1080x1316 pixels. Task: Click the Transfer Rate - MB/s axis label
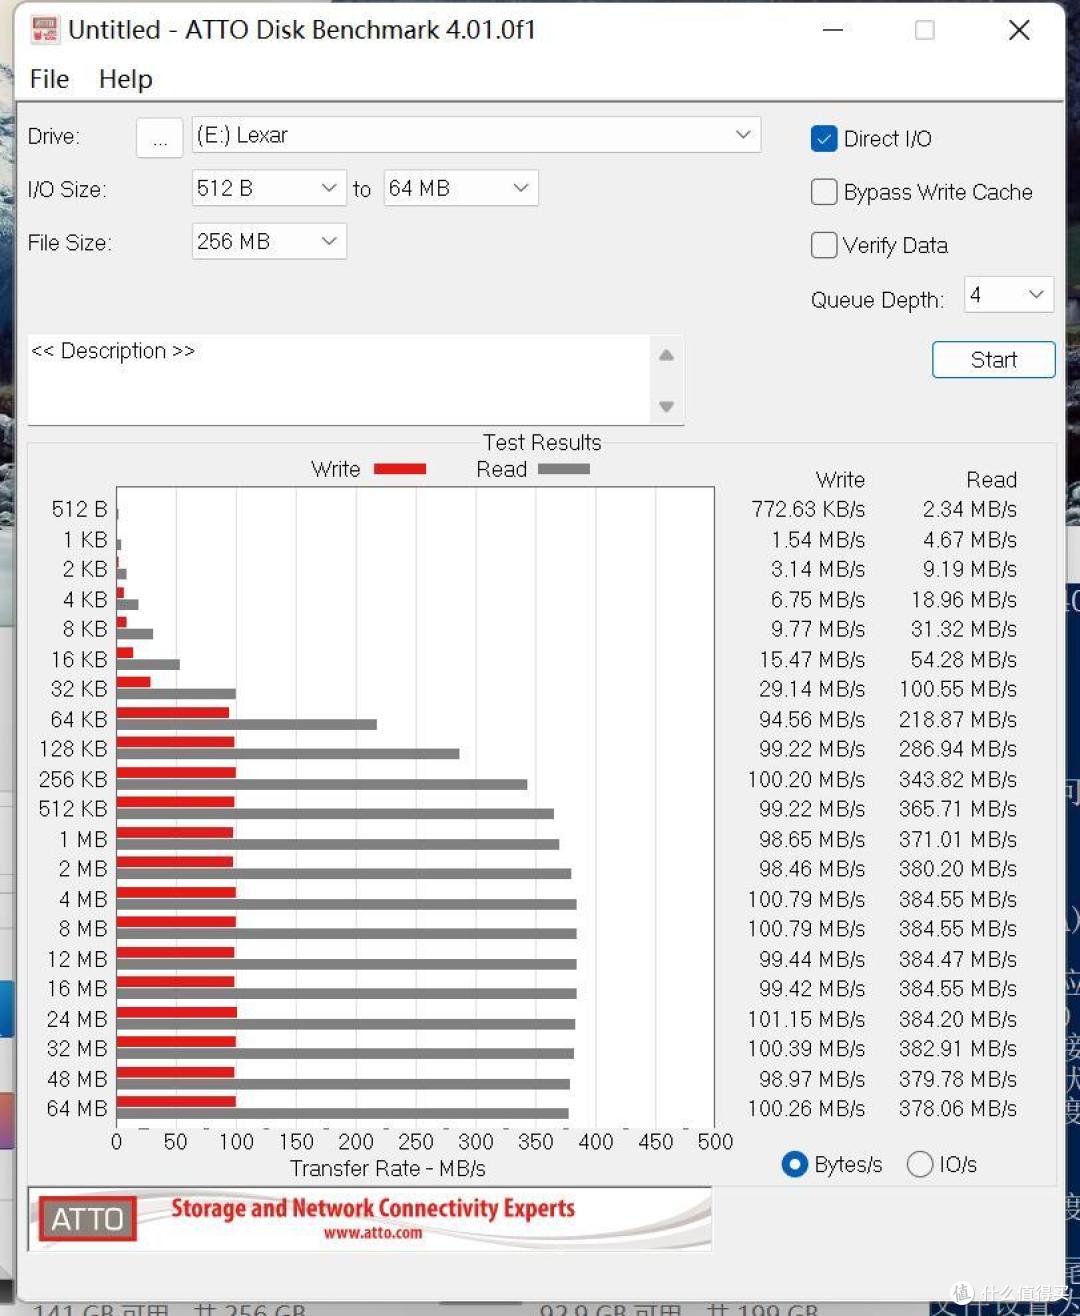(x=388, y=1169)
